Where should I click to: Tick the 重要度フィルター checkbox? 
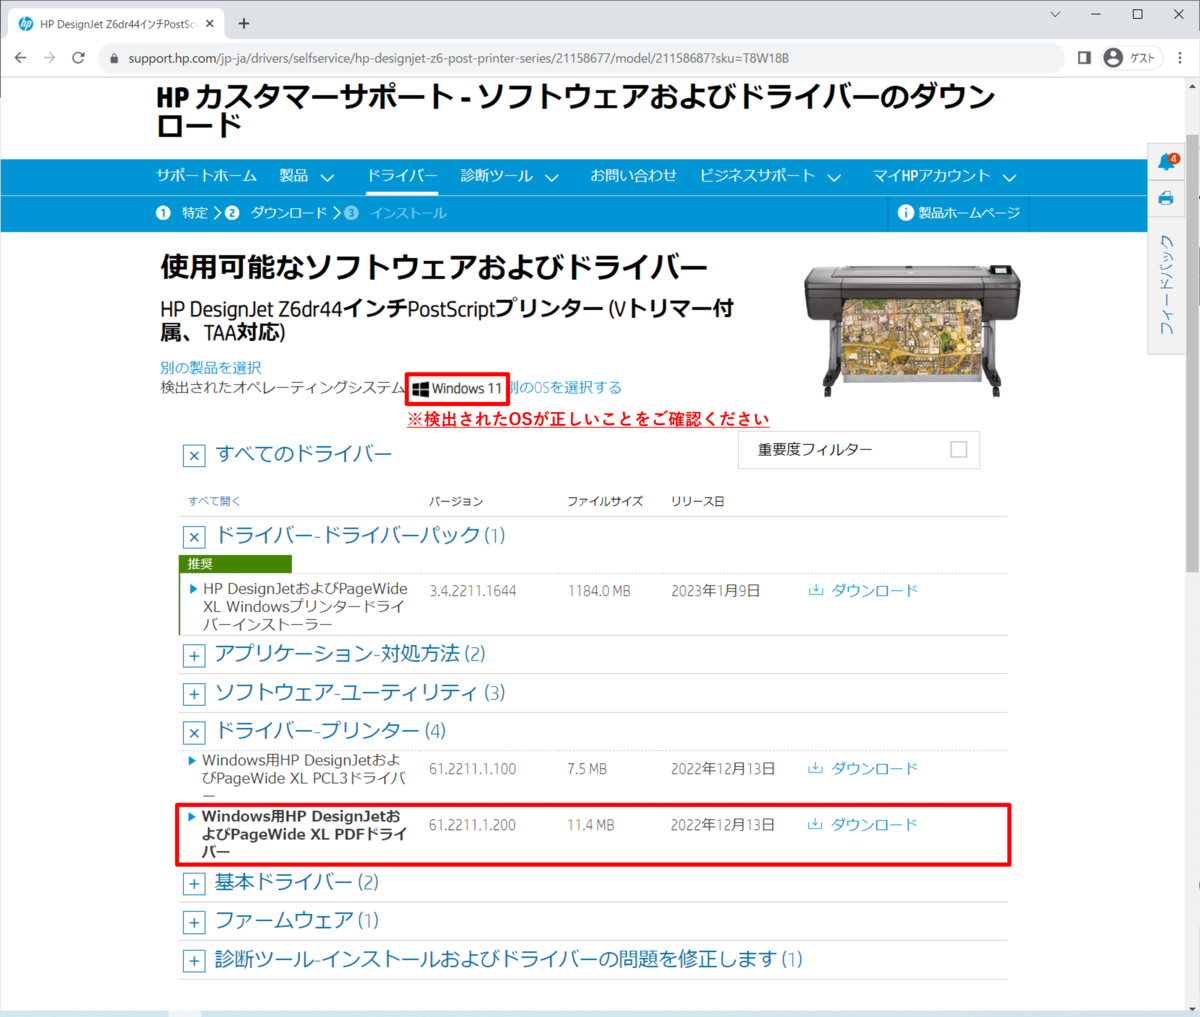click(959, 449)
